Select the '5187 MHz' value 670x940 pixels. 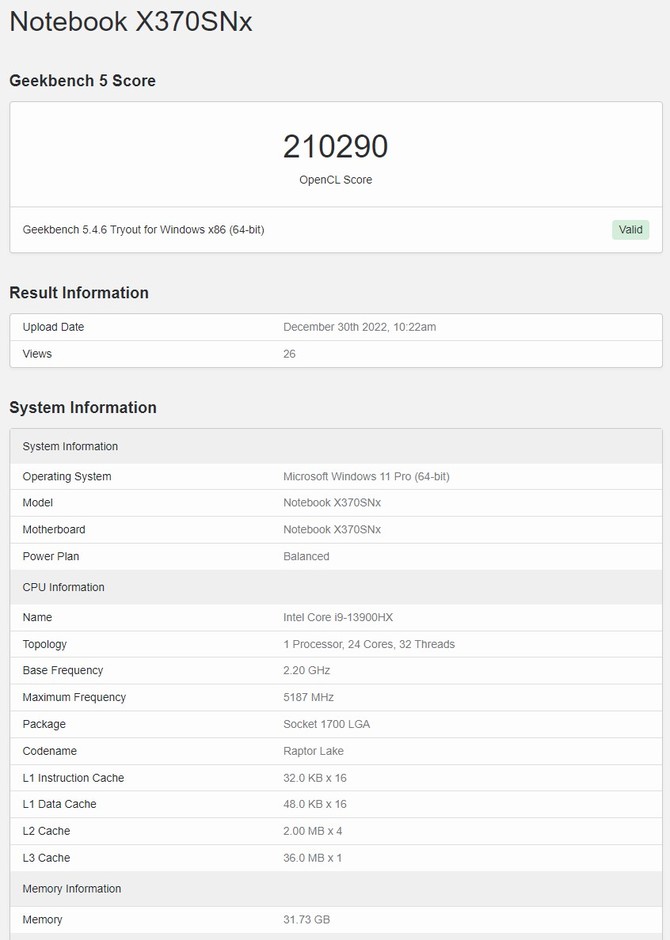coord(309,698)
